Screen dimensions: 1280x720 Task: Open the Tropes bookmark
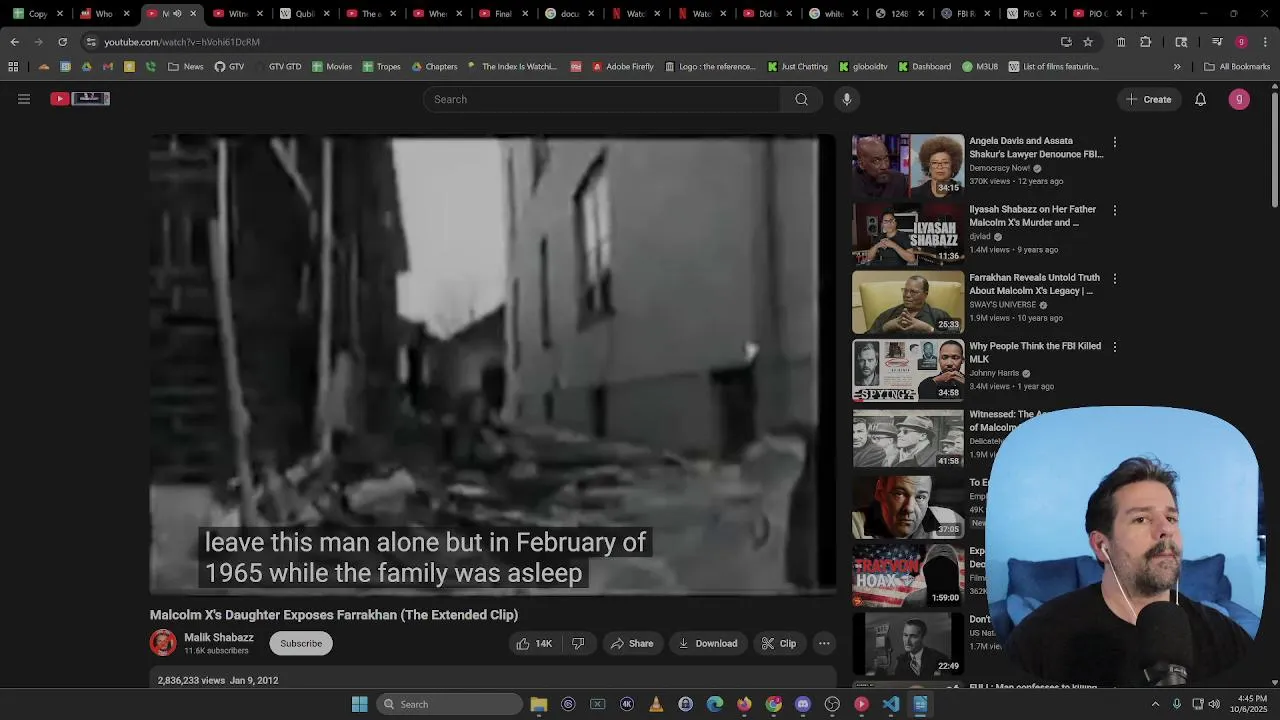tap(382, 67)
